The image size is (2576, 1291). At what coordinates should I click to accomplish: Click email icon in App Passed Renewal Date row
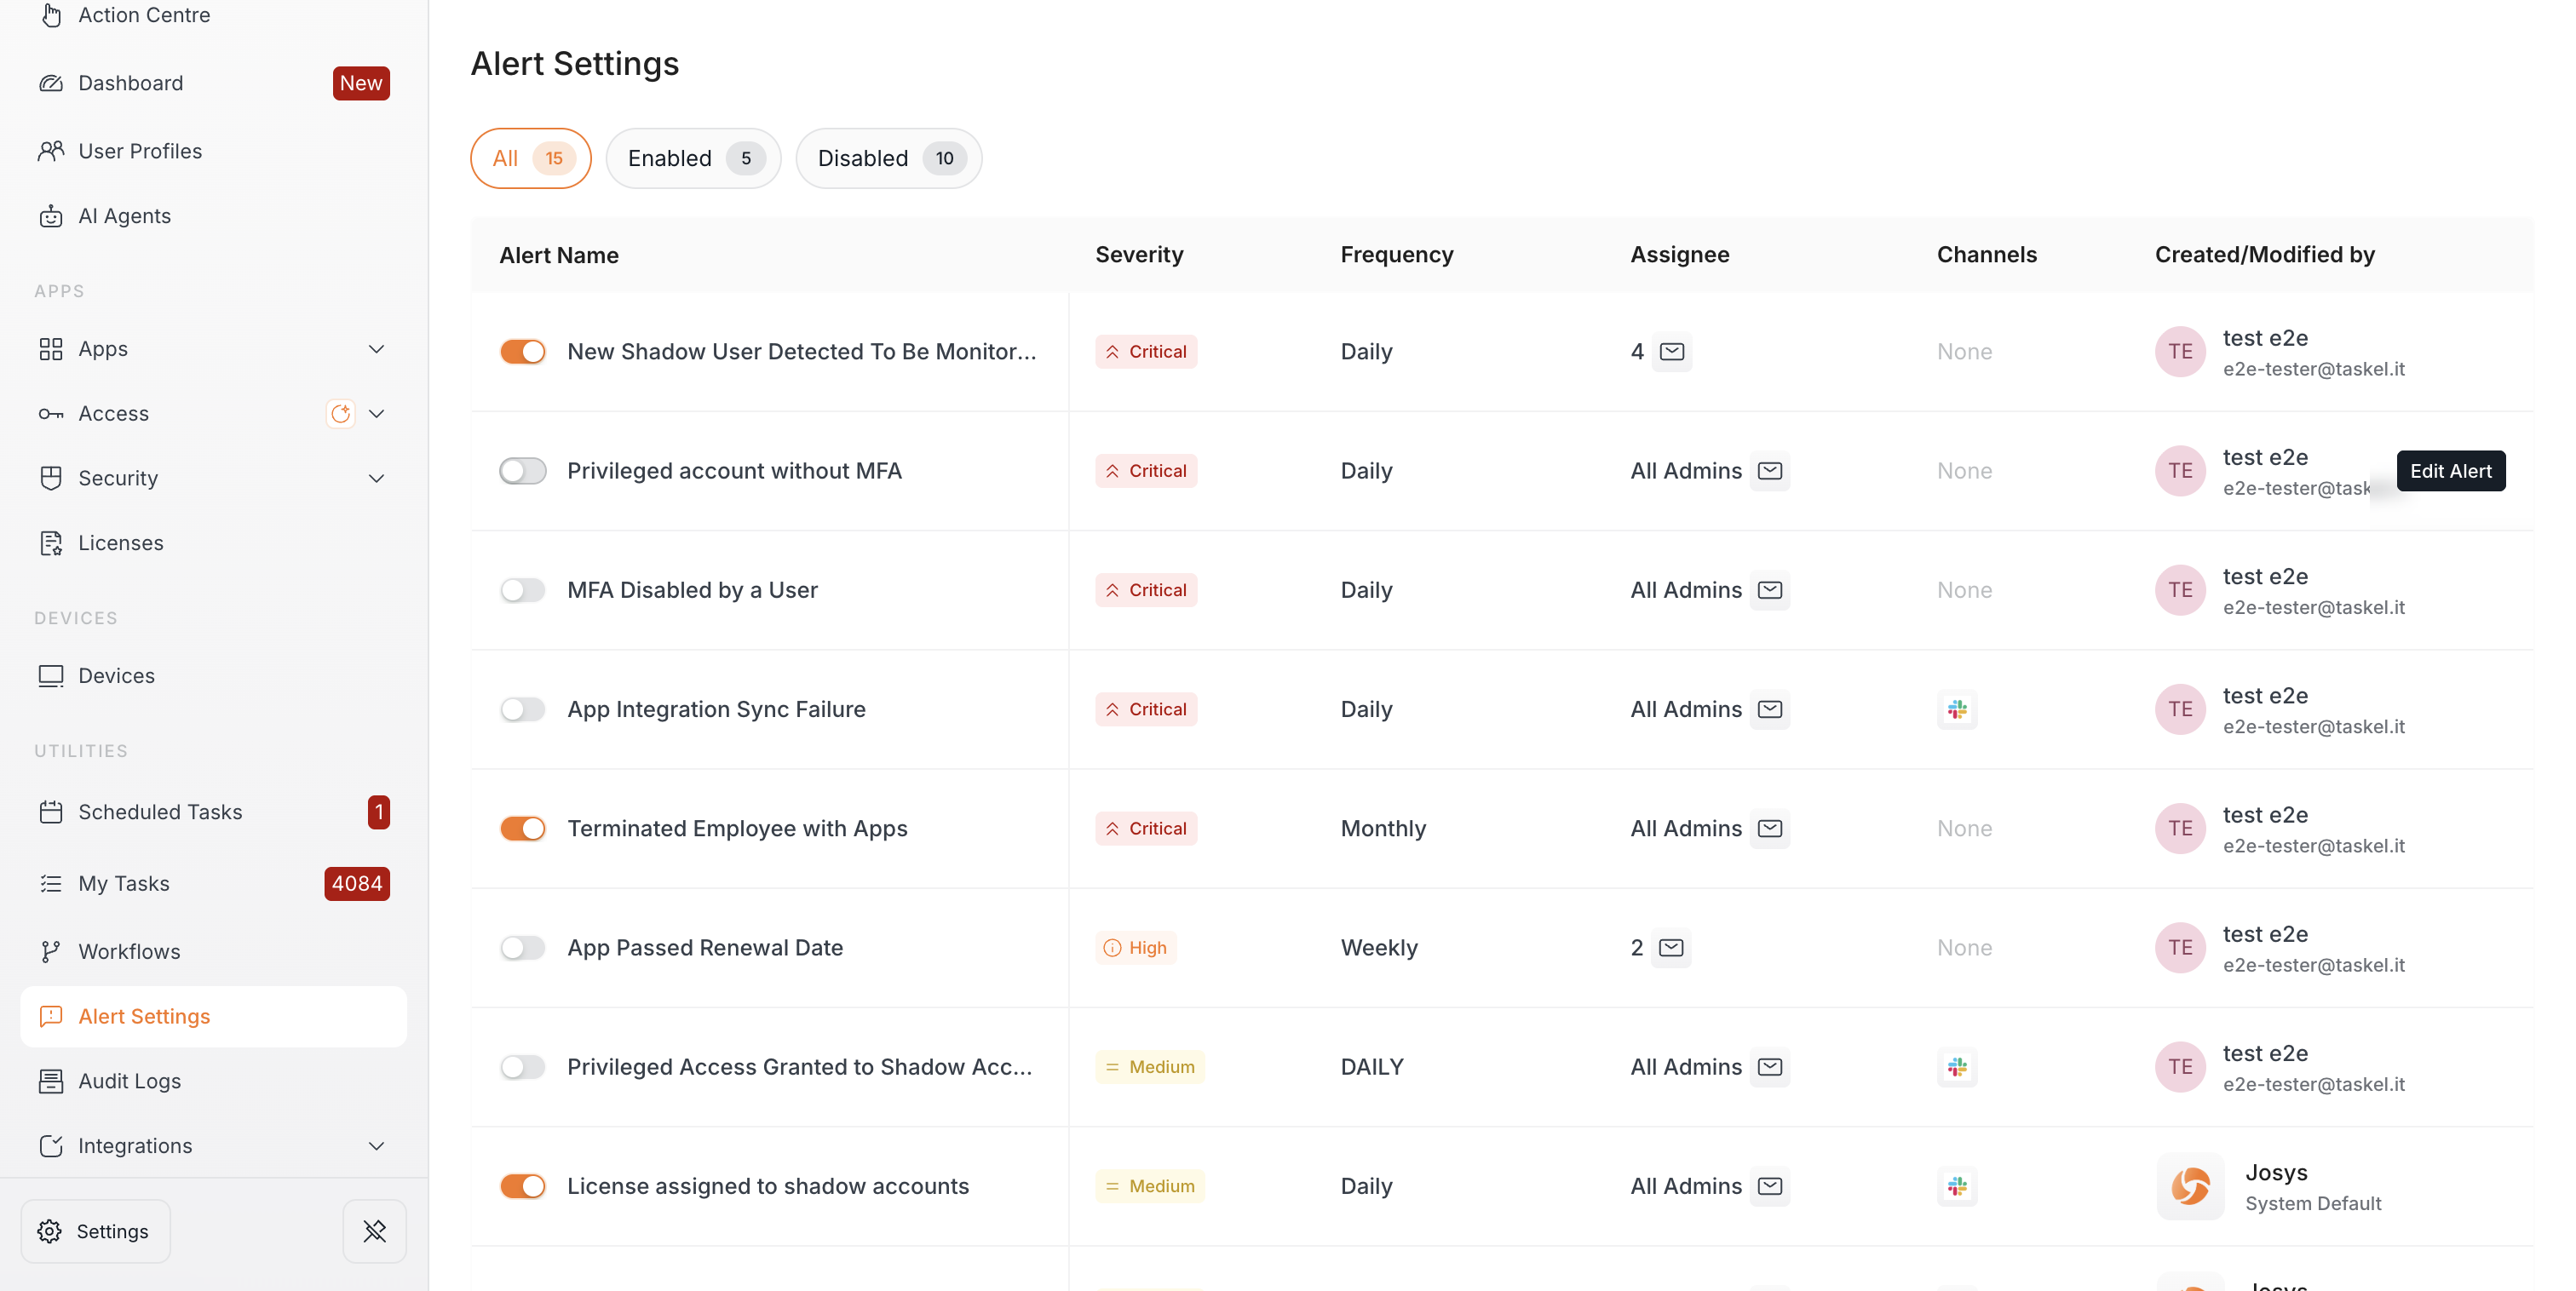click(1672, 948)
